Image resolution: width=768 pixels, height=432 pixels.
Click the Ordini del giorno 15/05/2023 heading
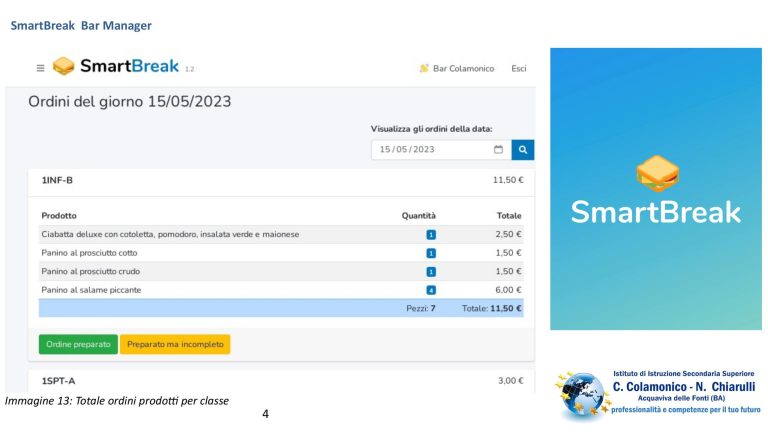[129, 101]
